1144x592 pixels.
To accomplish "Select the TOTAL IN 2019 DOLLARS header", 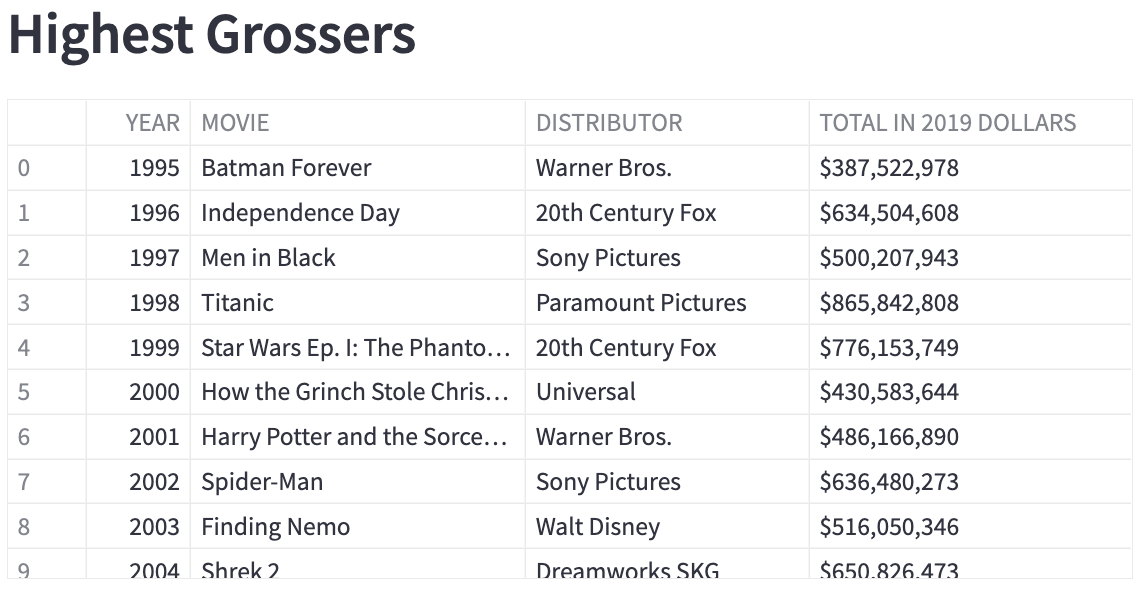I will [x=970, y=123].
